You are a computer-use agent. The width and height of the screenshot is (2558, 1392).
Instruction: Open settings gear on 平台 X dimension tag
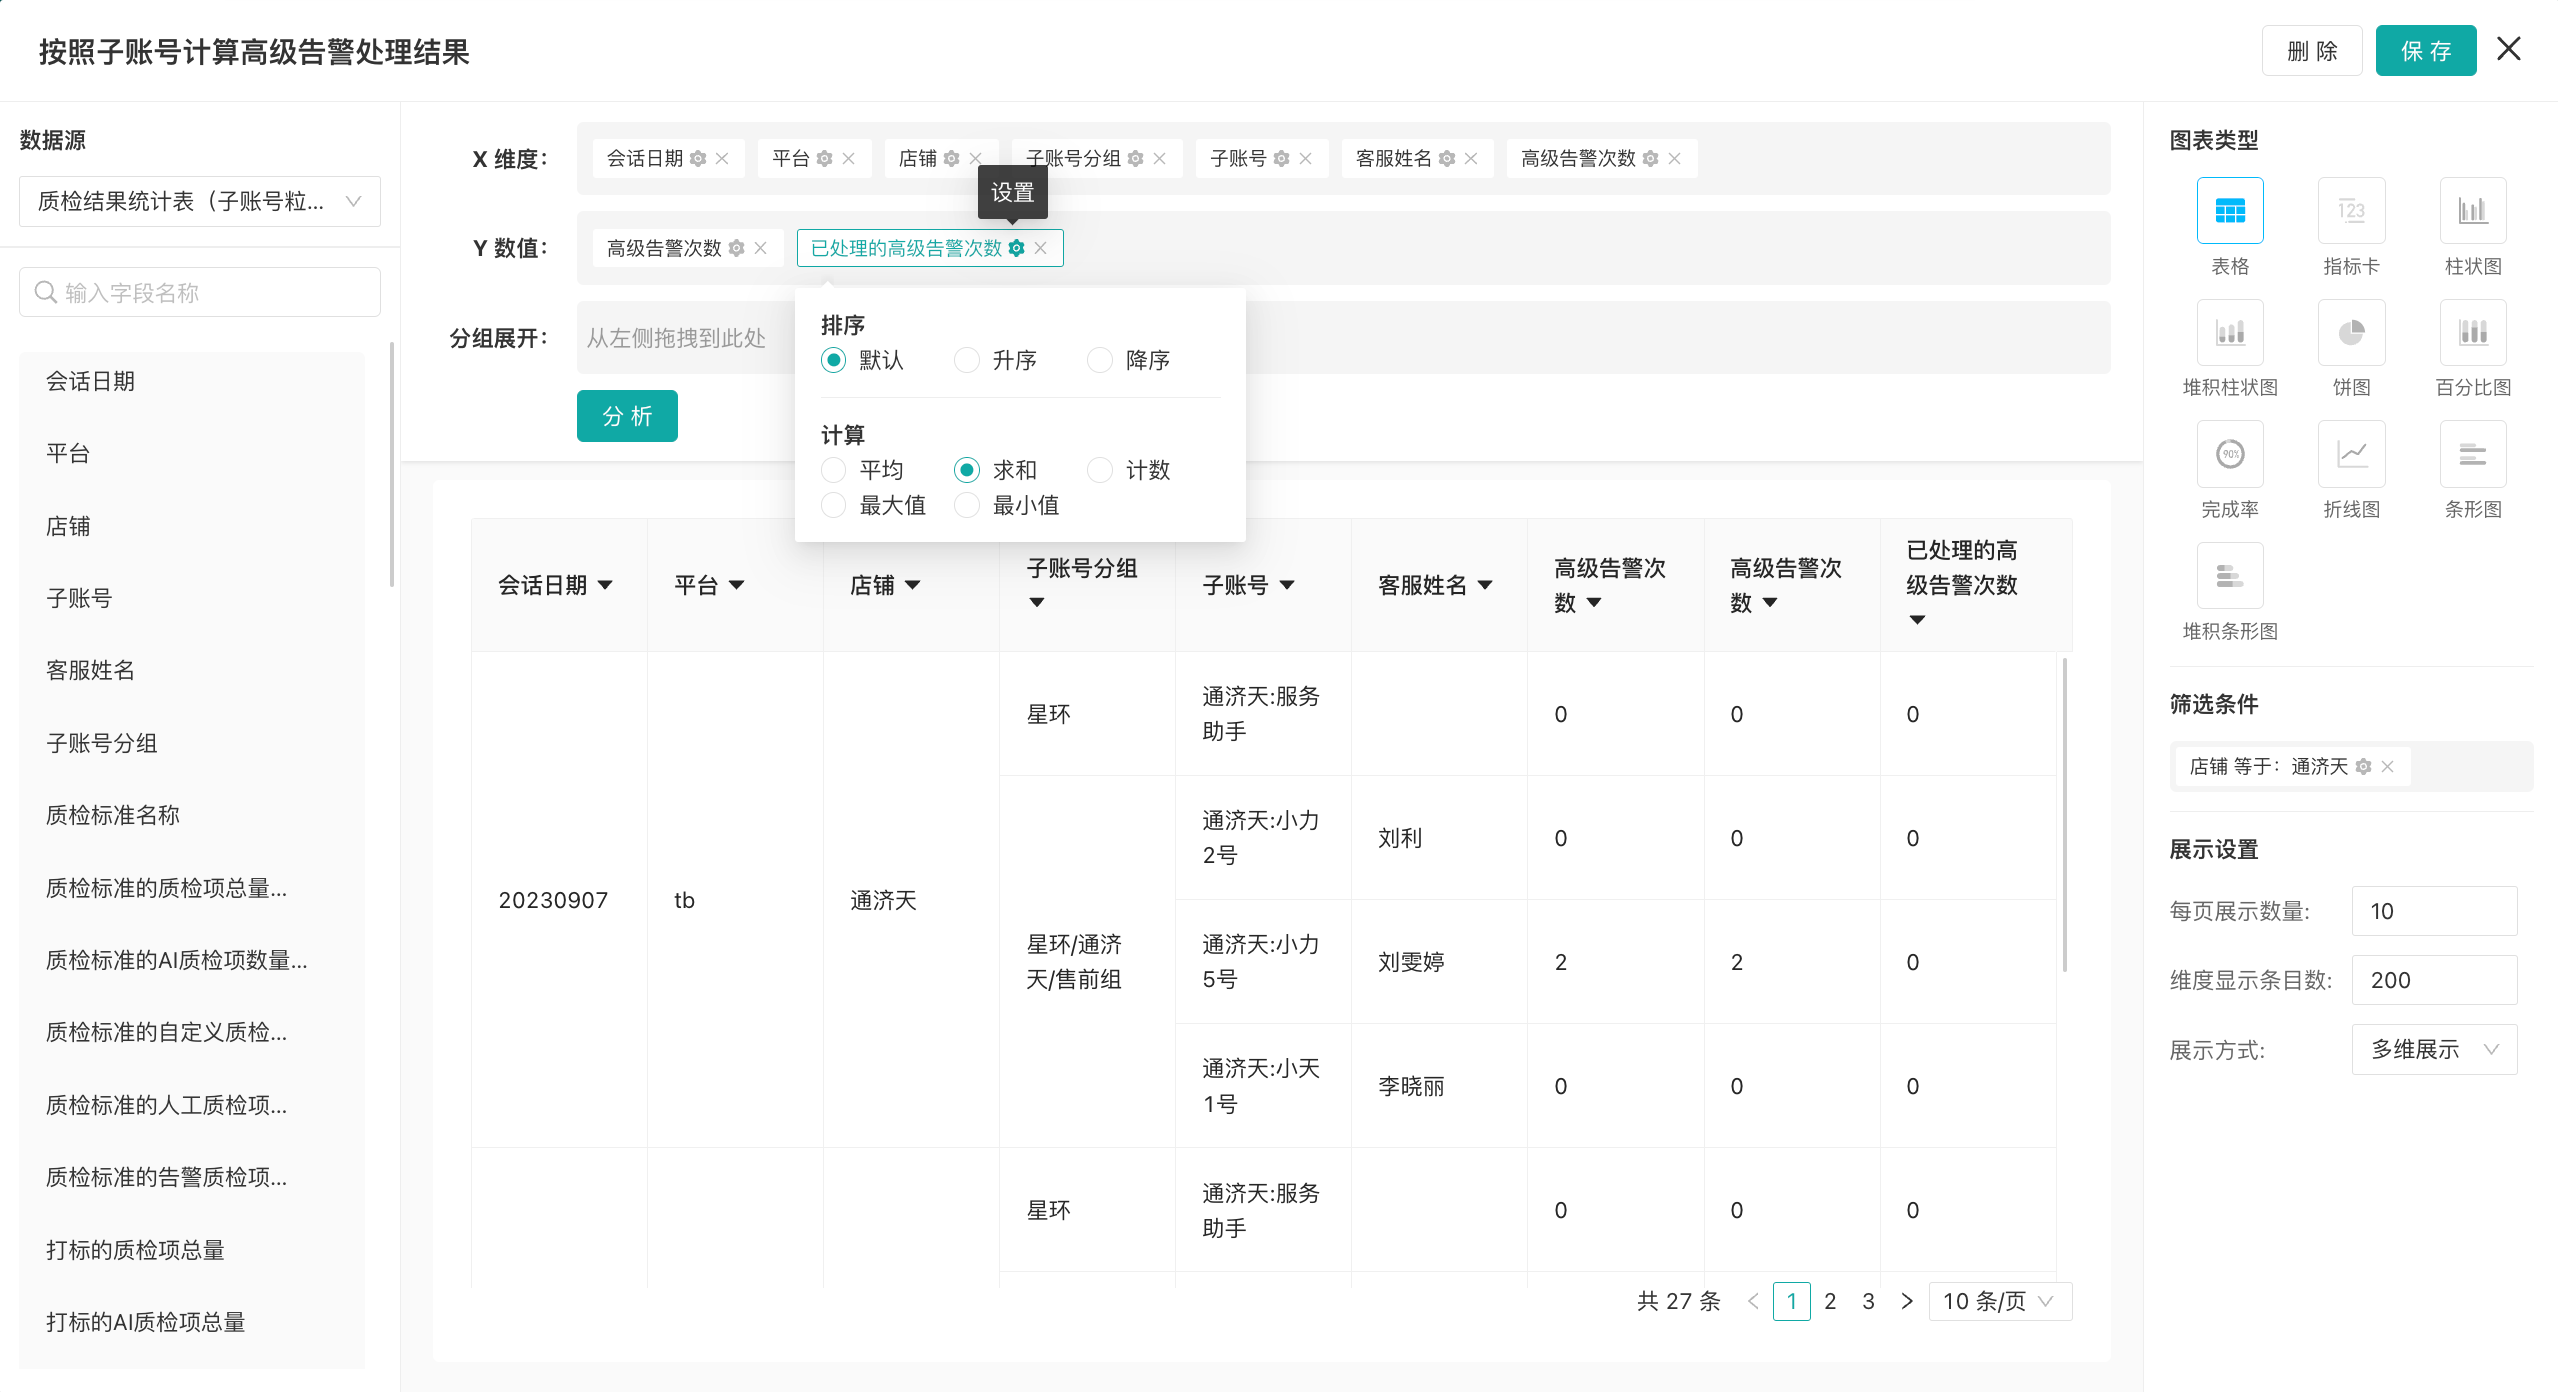(824, 159)
